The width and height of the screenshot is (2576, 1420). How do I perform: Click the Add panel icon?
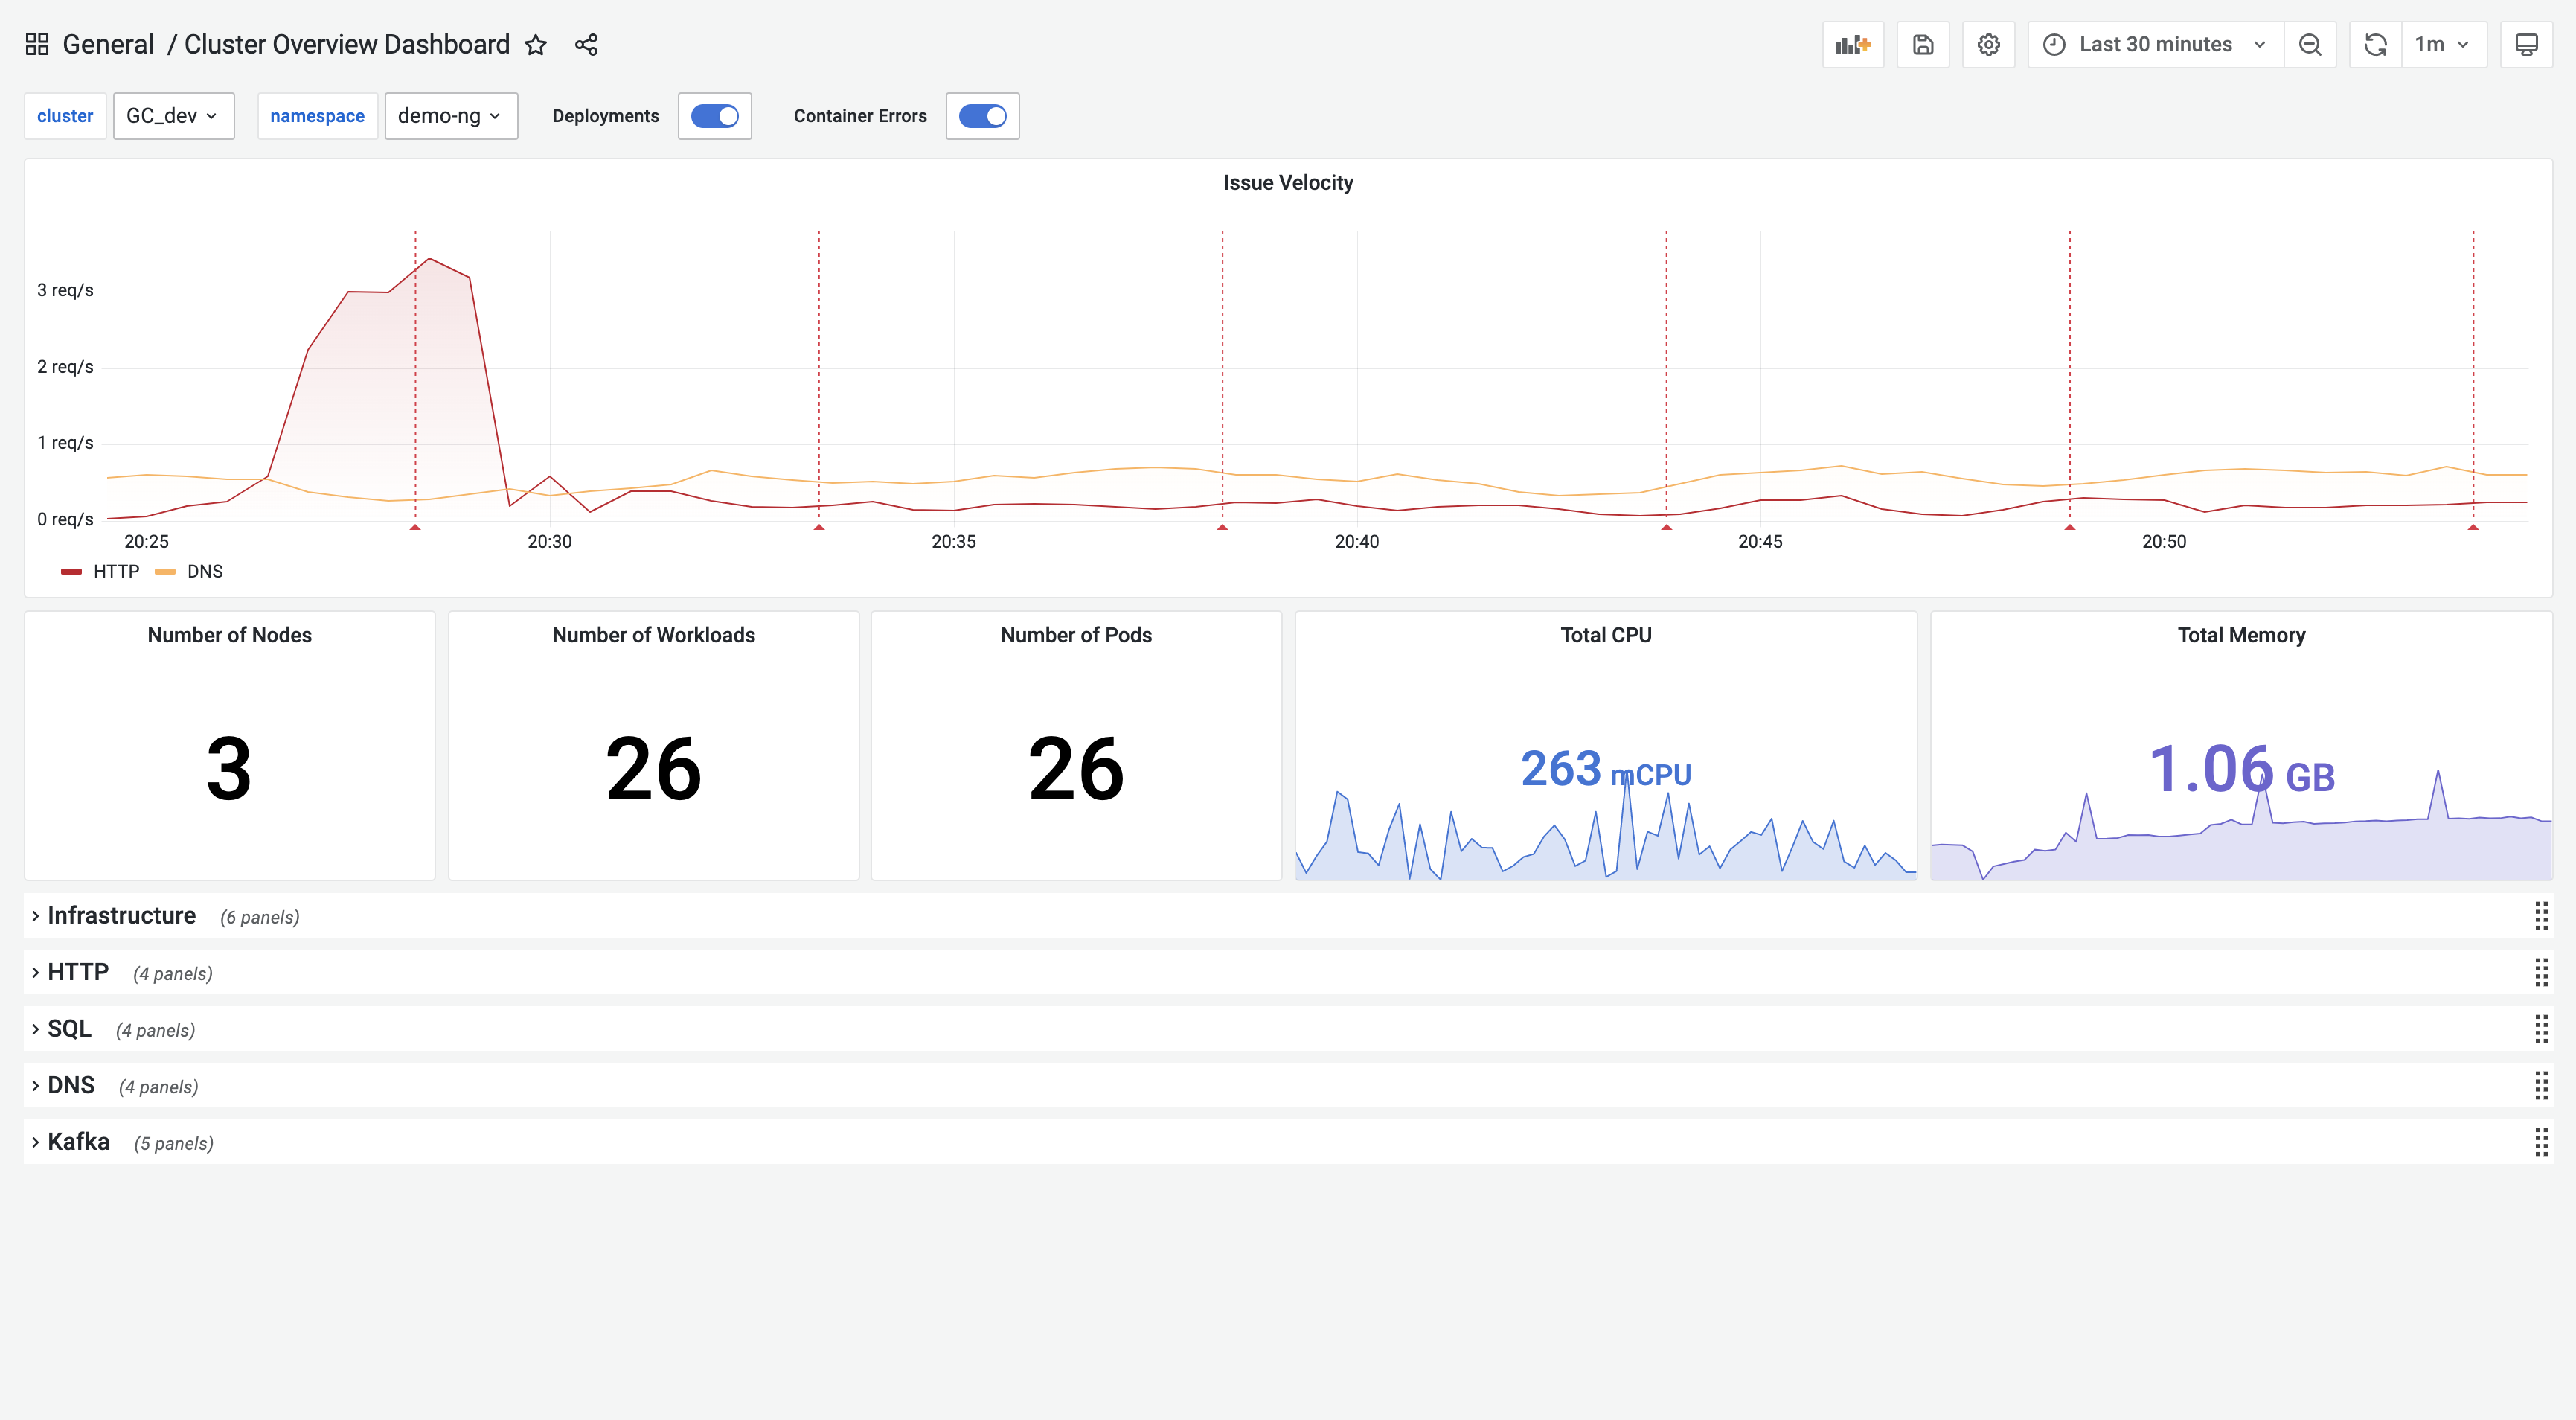click(x=1852, y=45)
